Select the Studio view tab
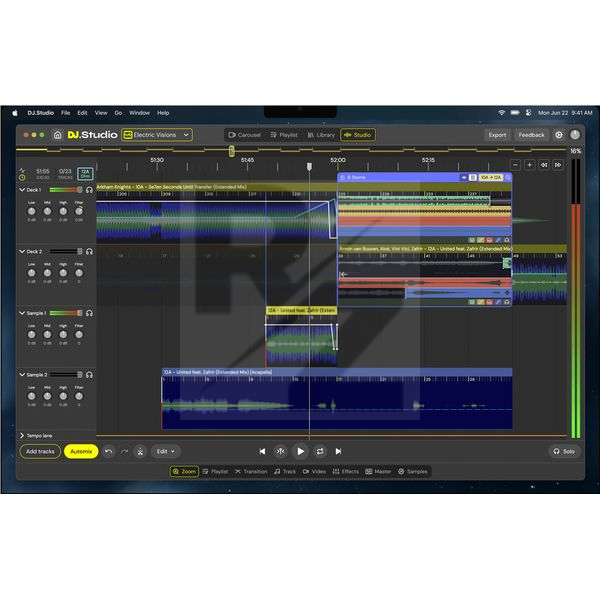Viewport: 600px width, 600px height. click(358, 135)
